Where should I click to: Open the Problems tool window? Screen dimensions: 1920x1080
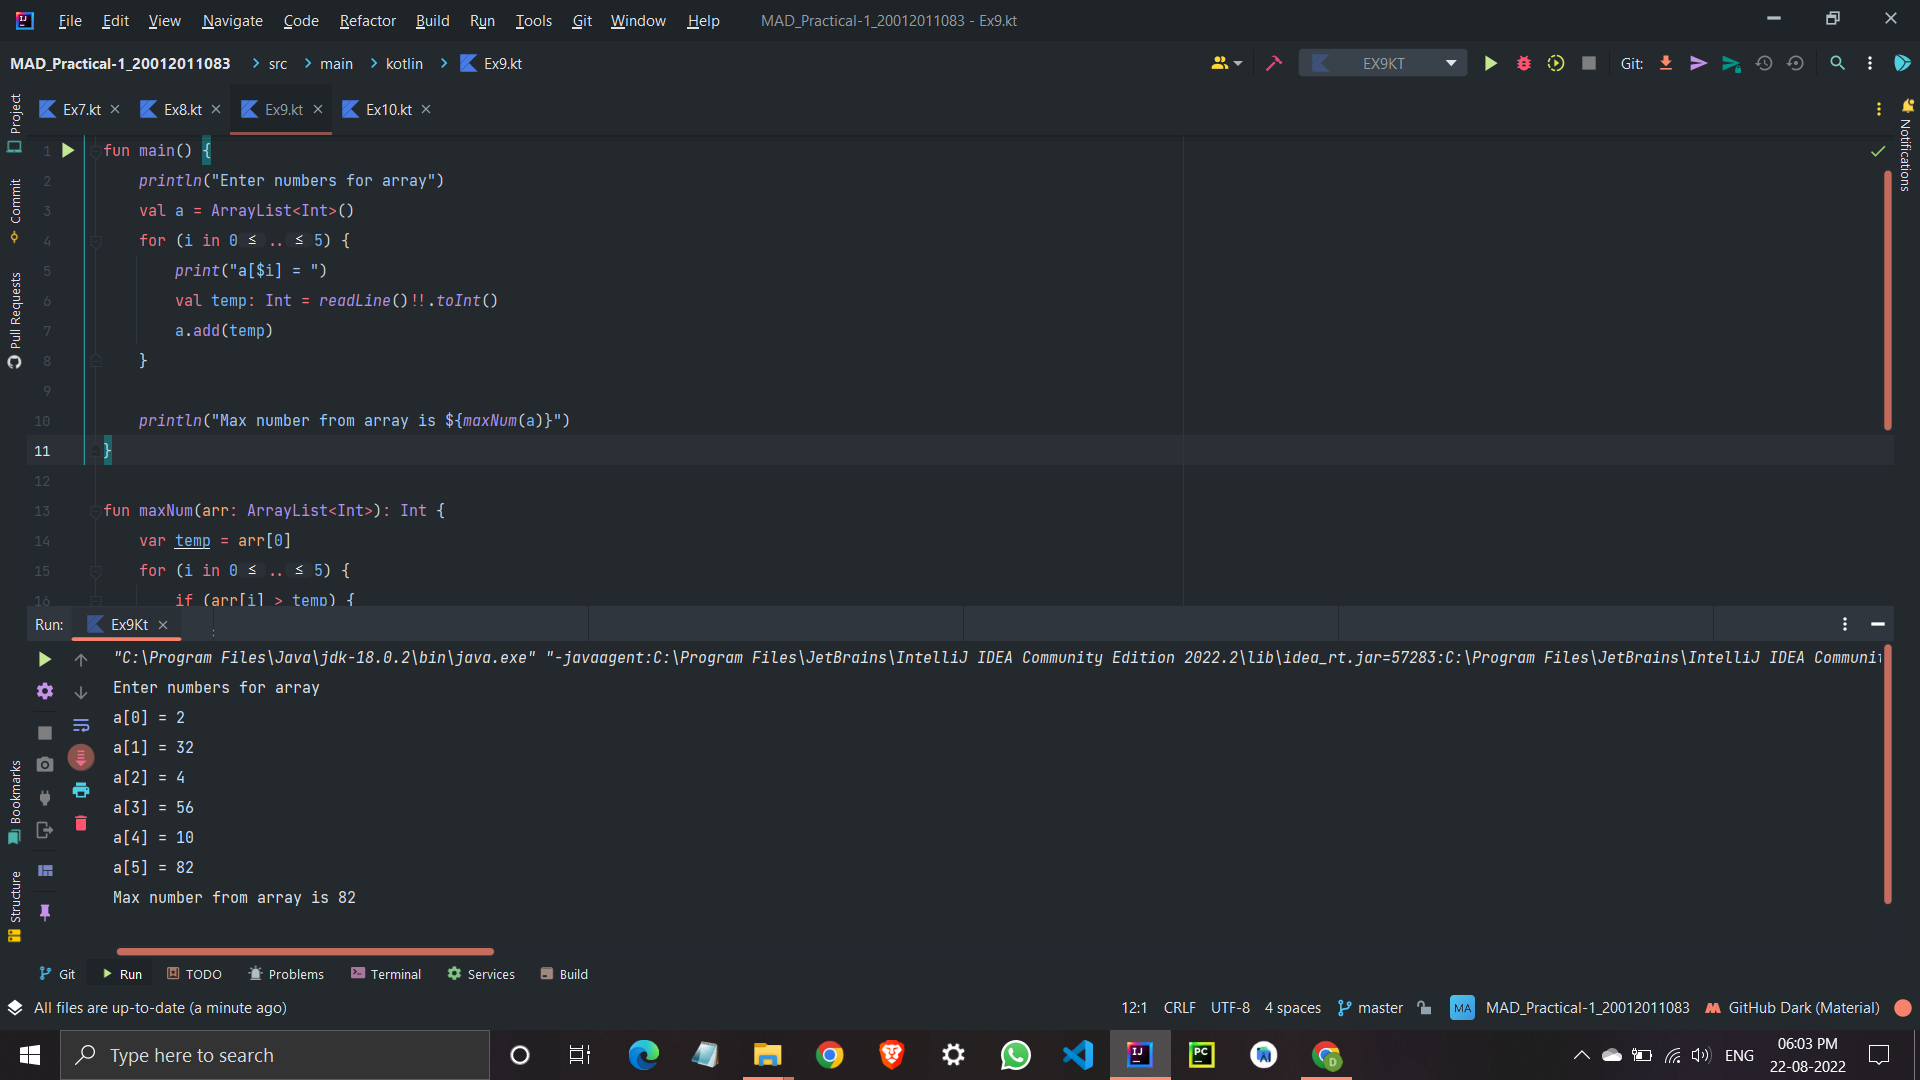286,974
